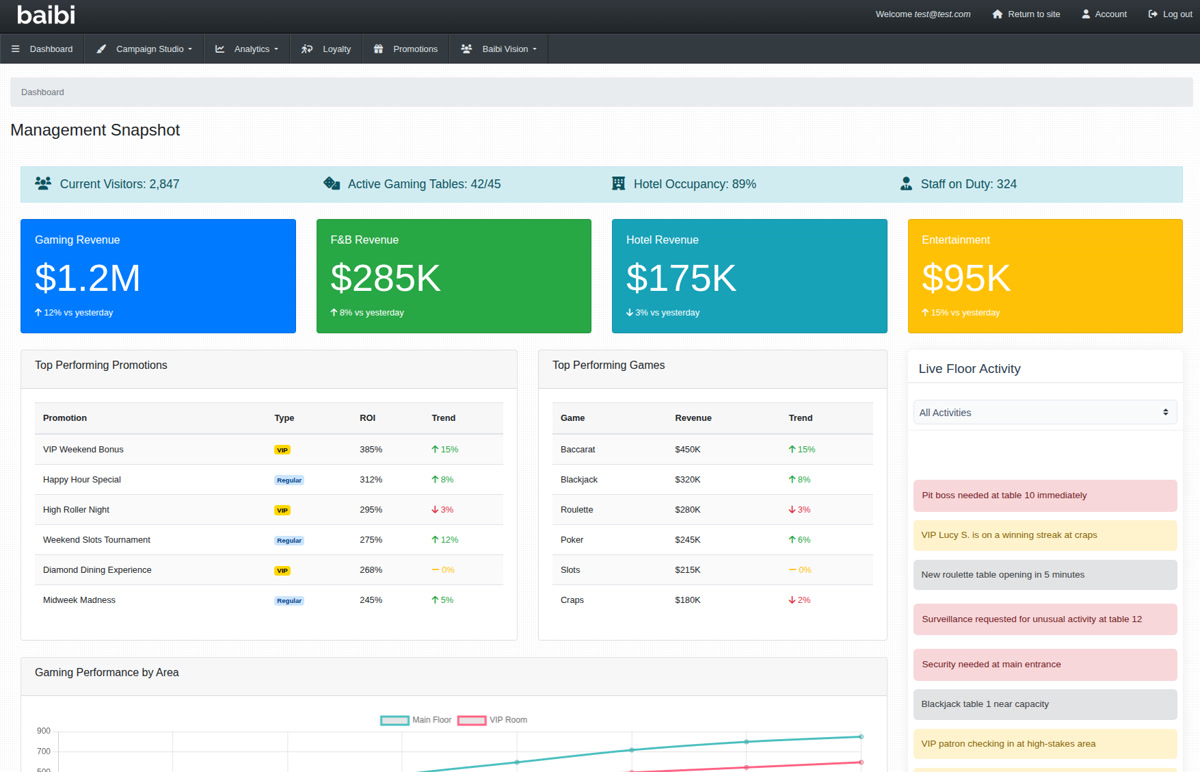Expand the Baibi Vision dropdown menu

(498, 48)
